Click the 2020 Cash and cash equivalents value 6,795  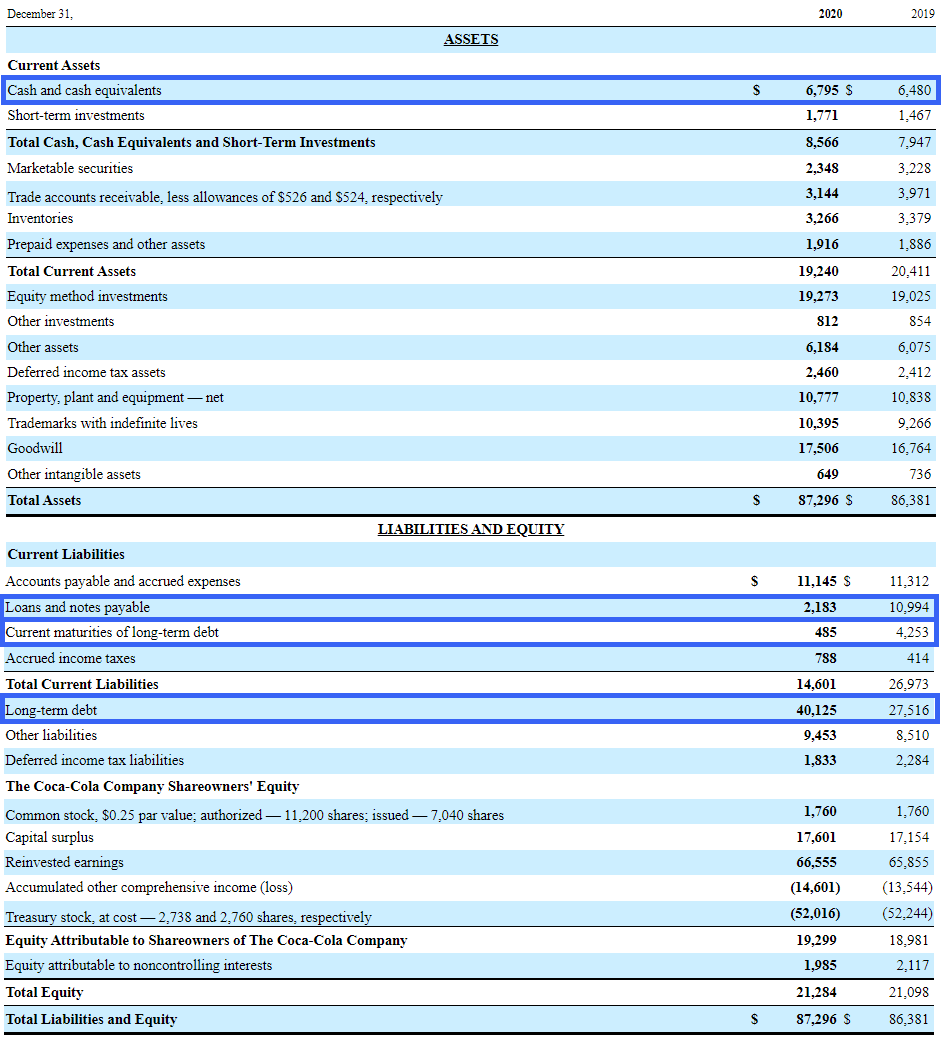(x=822, y=90)
